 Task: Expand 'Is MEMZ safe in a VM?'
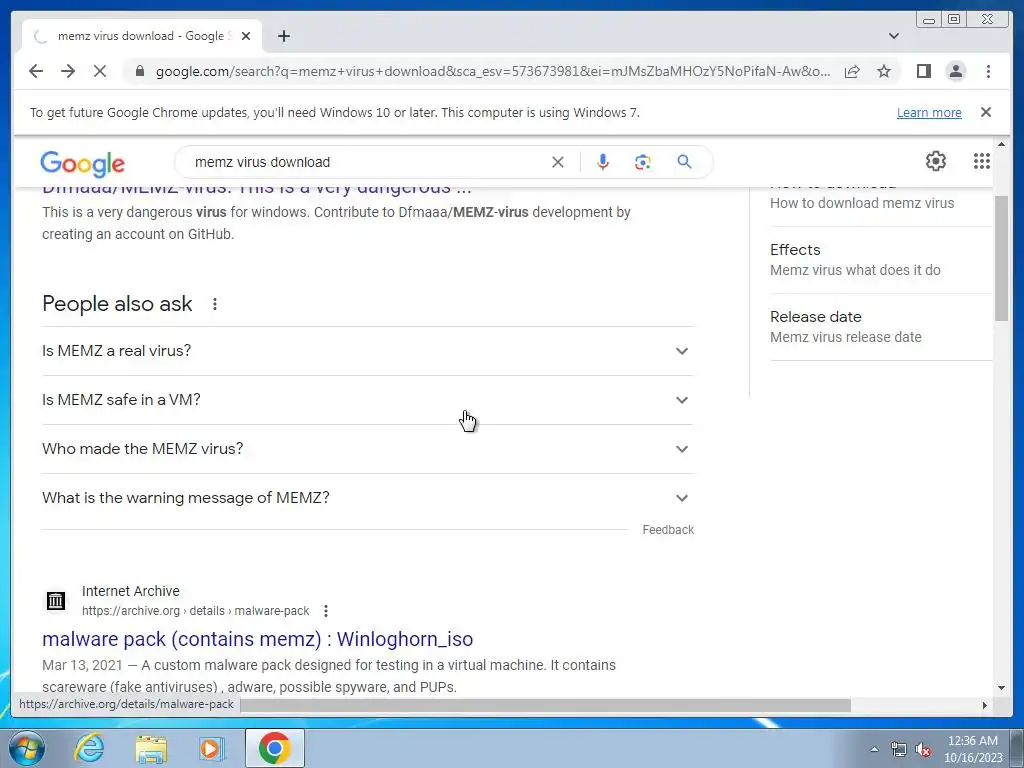(368, 400)
